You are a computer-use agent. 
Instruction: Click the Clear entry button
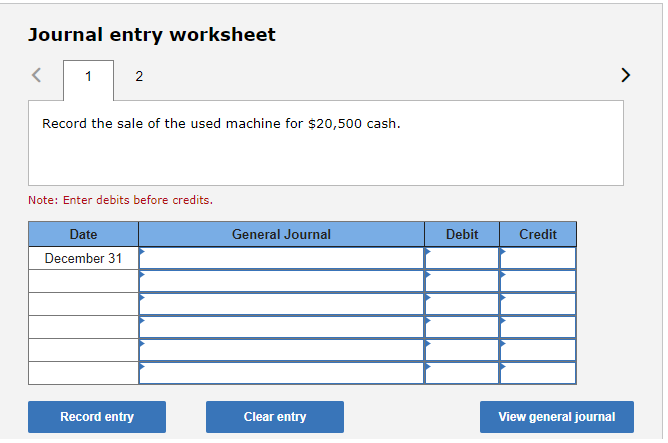275,417
